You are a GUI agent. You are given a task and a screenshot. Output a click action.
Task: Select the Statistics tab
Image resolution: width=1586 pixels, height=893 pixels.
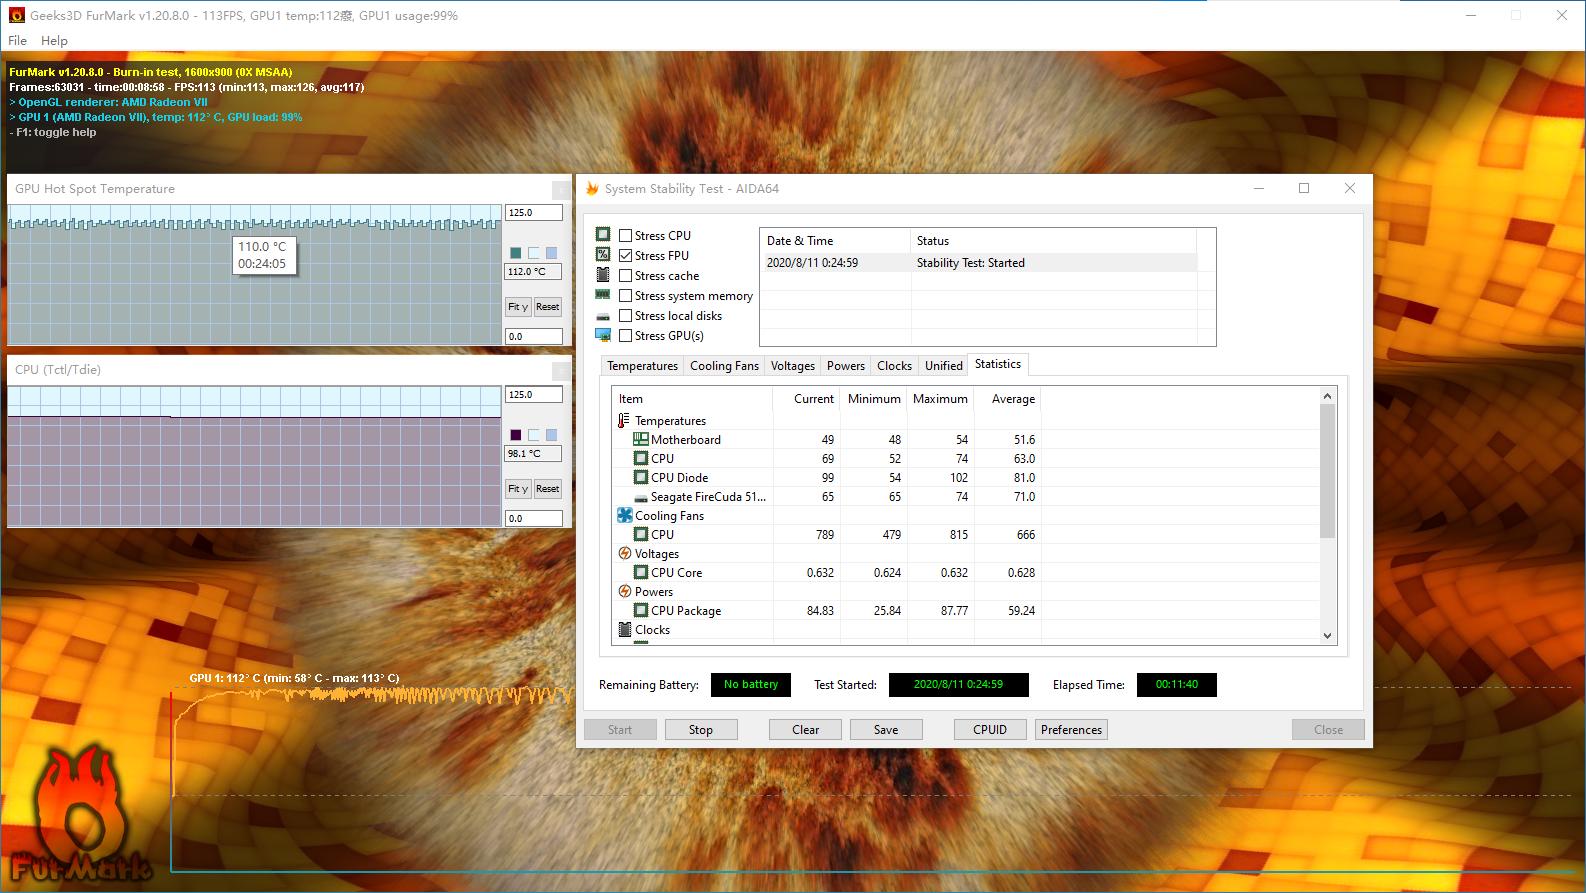pos(998,364)
